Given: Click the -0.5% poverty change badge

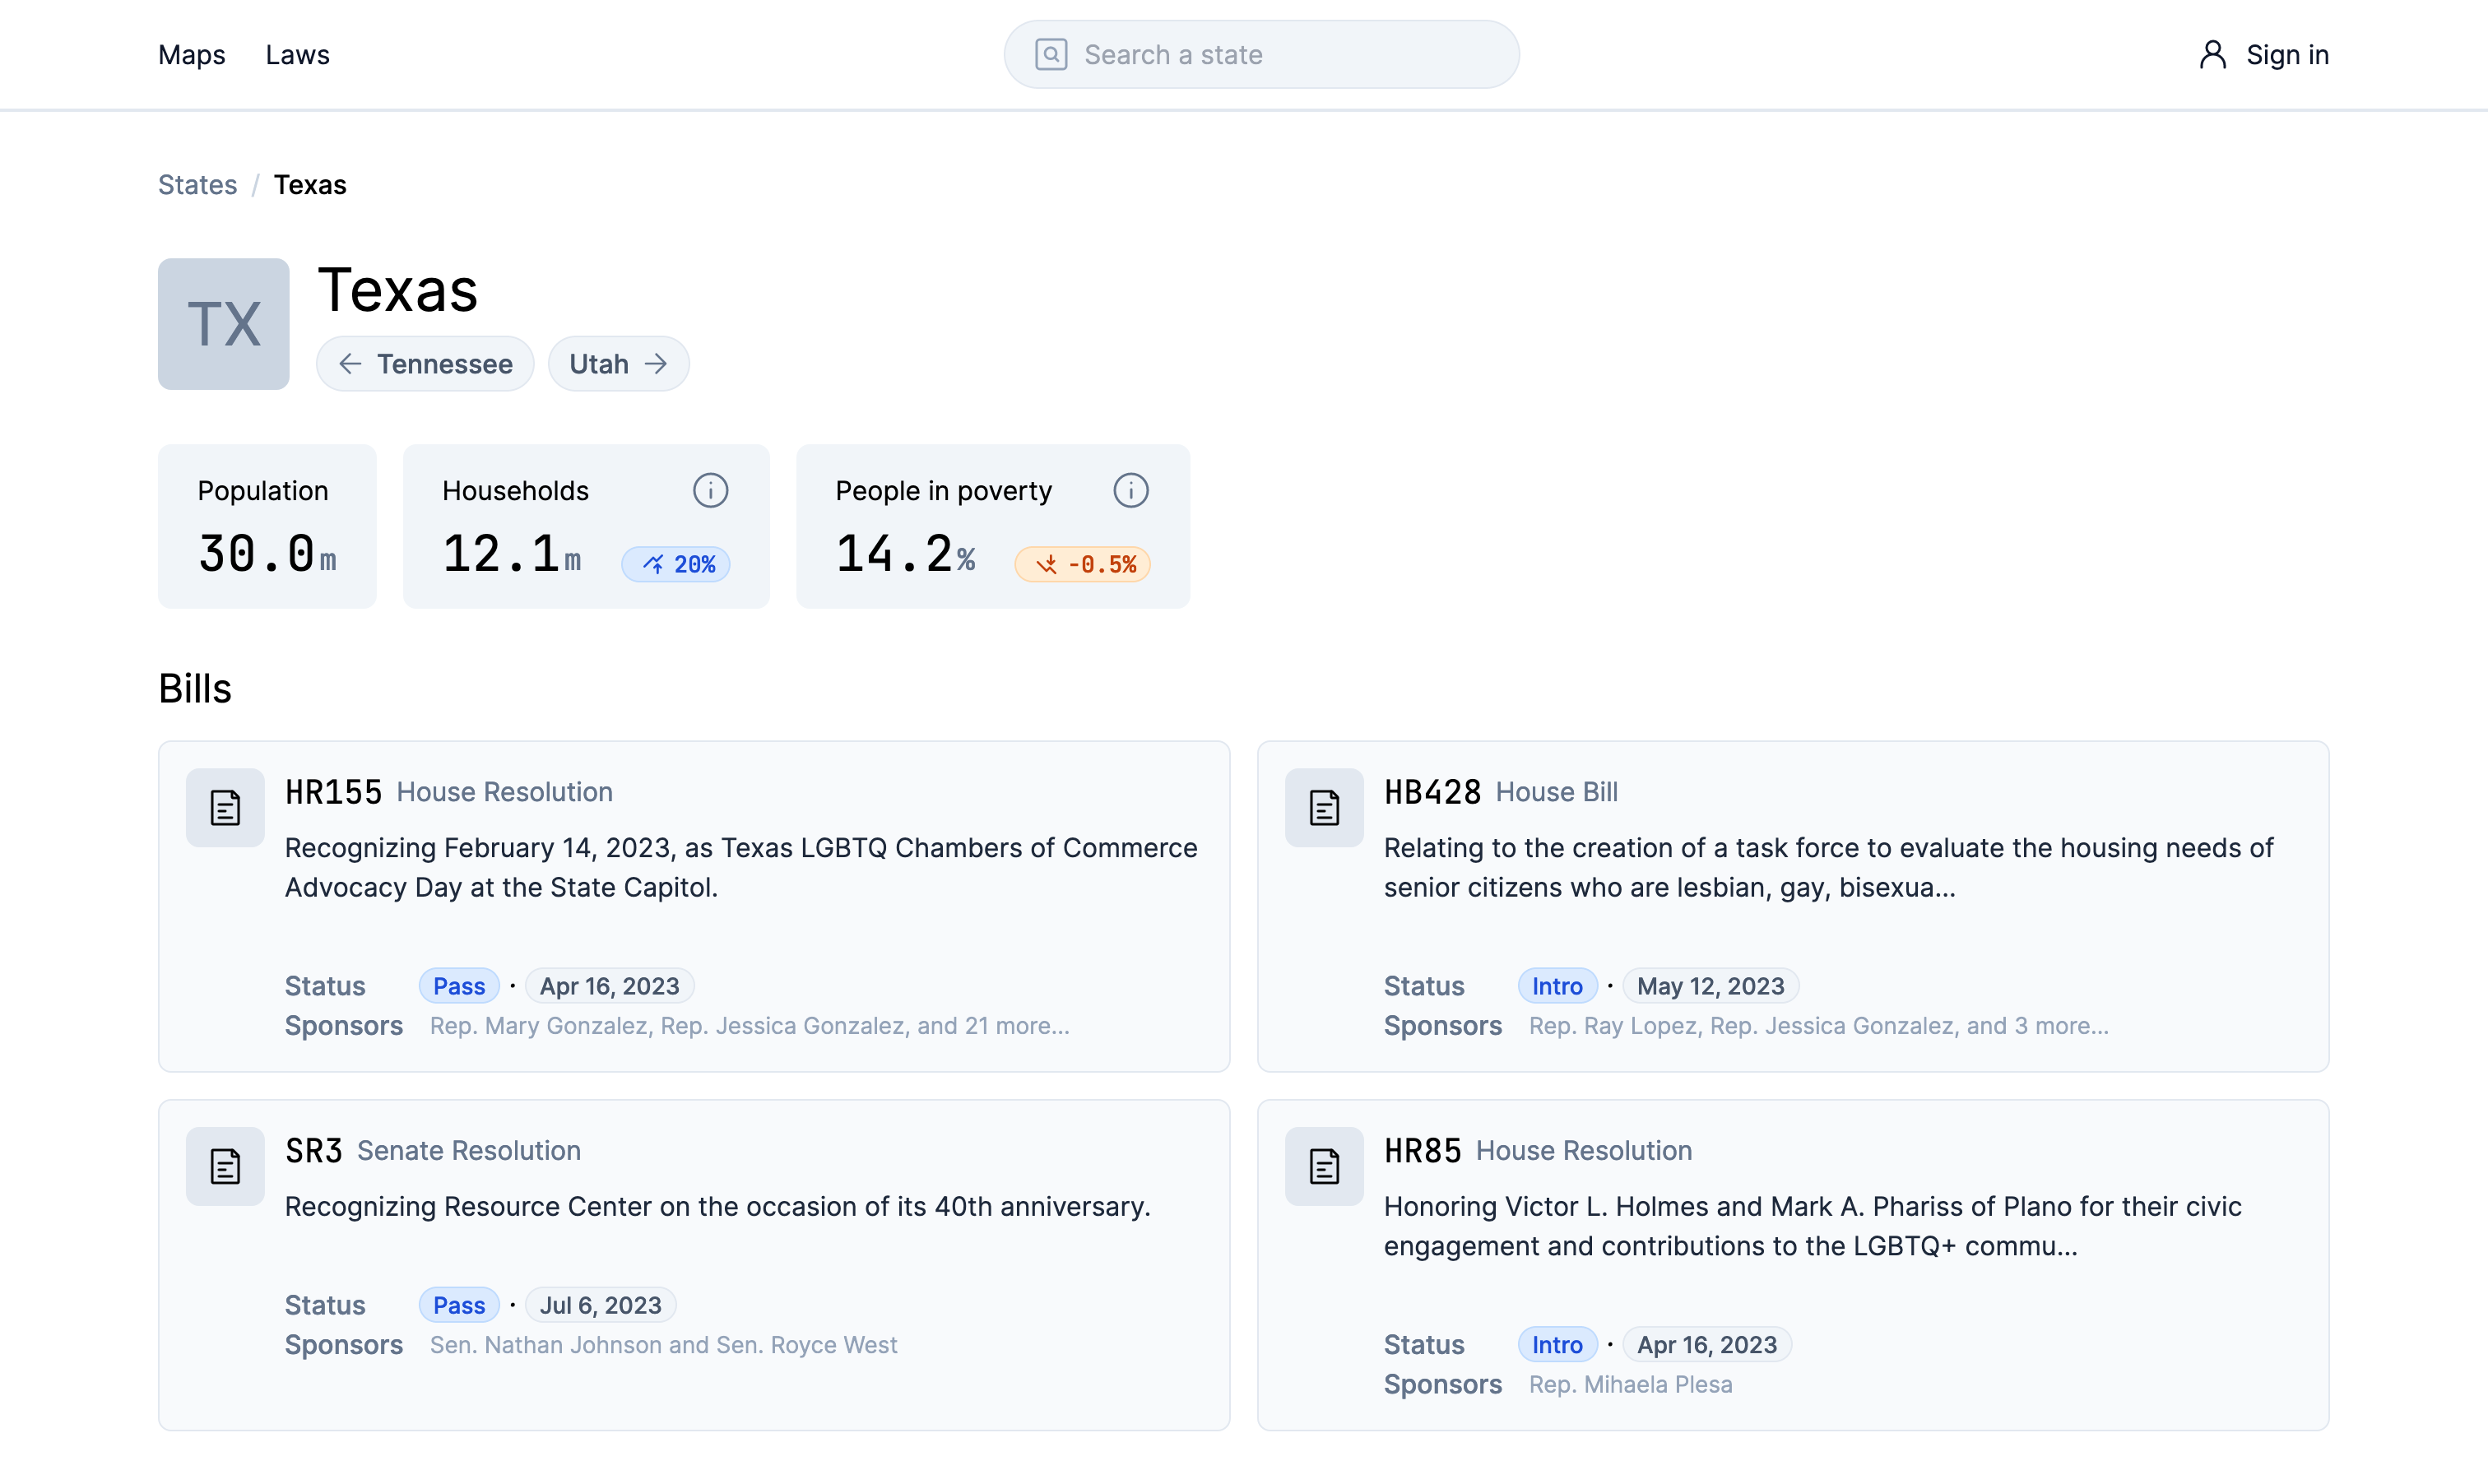Looking at the screenshot, I should coord(1082,564).
